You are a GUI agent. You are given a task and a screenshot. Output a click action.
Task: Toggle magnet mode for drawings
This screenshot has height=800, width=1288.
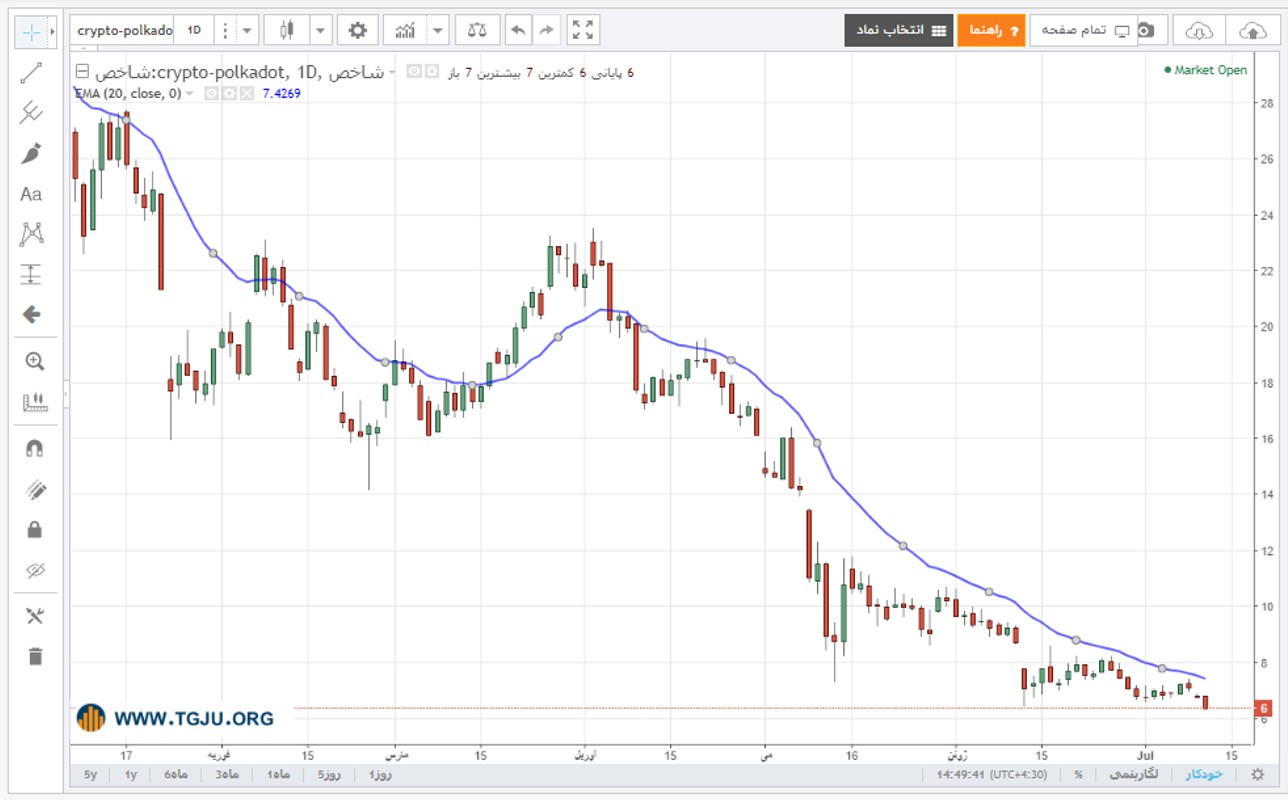coord(35,448)
